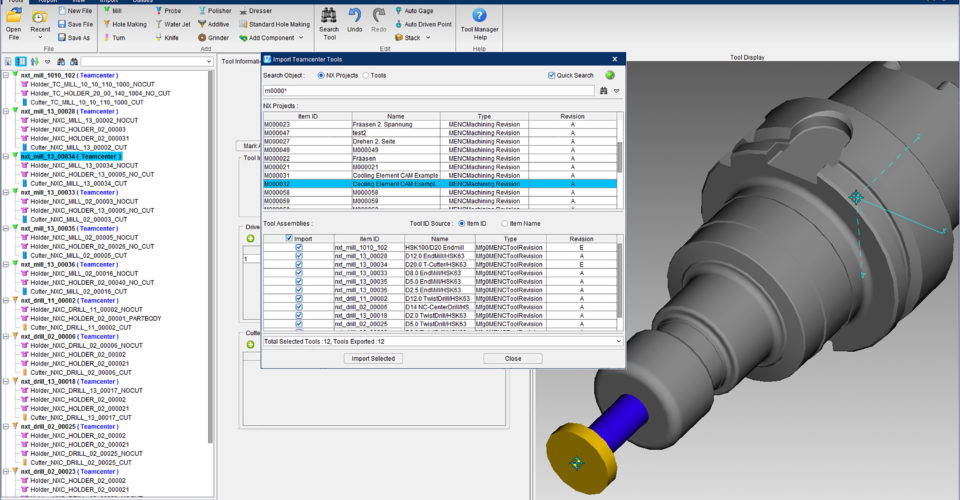
Task: Add a Polisher tool
Action: coord(215,11)
